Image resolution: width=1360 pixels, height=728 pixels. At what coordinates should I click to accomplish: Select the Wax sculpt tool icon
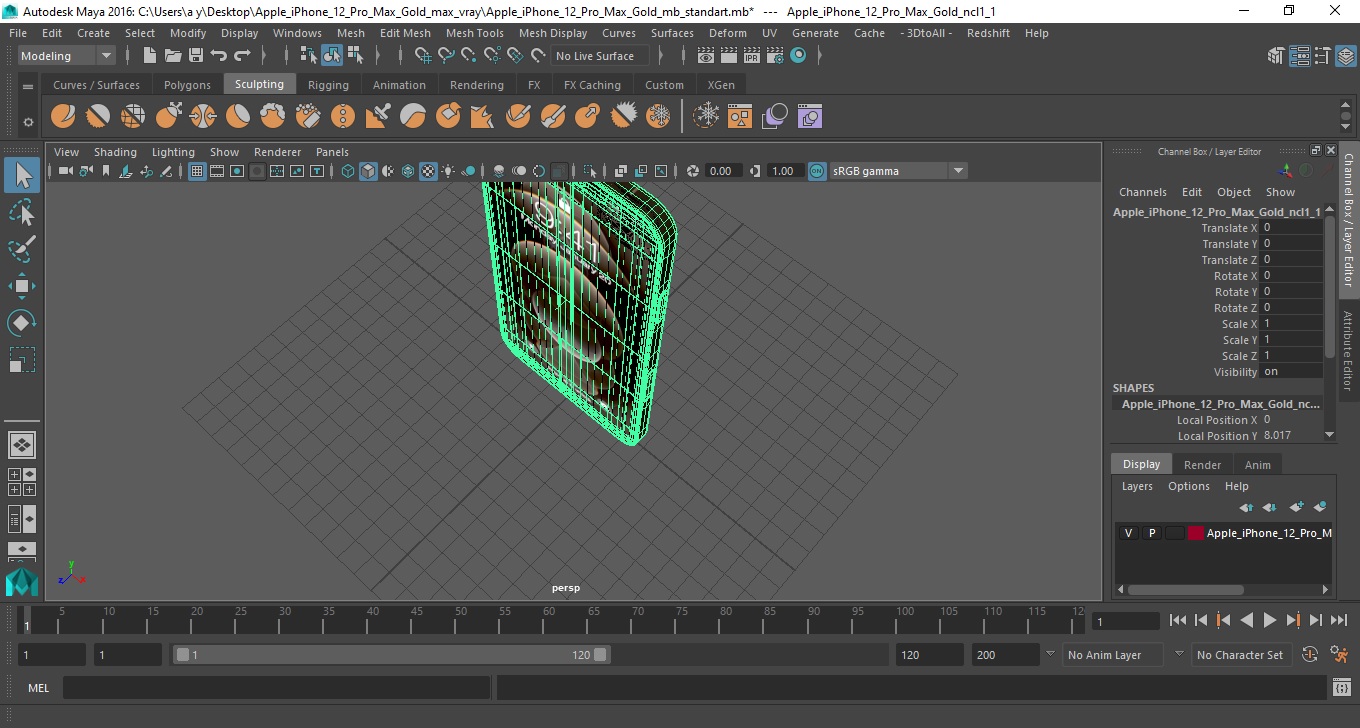pos(413,117)
